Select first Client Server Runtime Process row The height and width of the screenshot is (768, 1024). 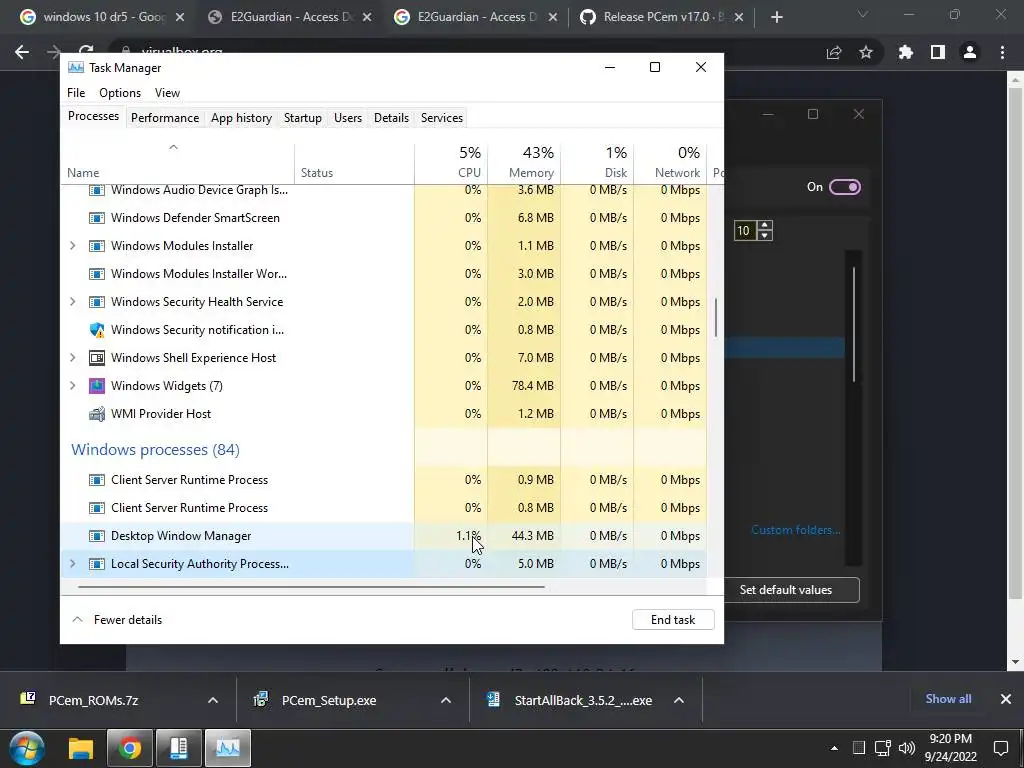[x=385, y=480]
